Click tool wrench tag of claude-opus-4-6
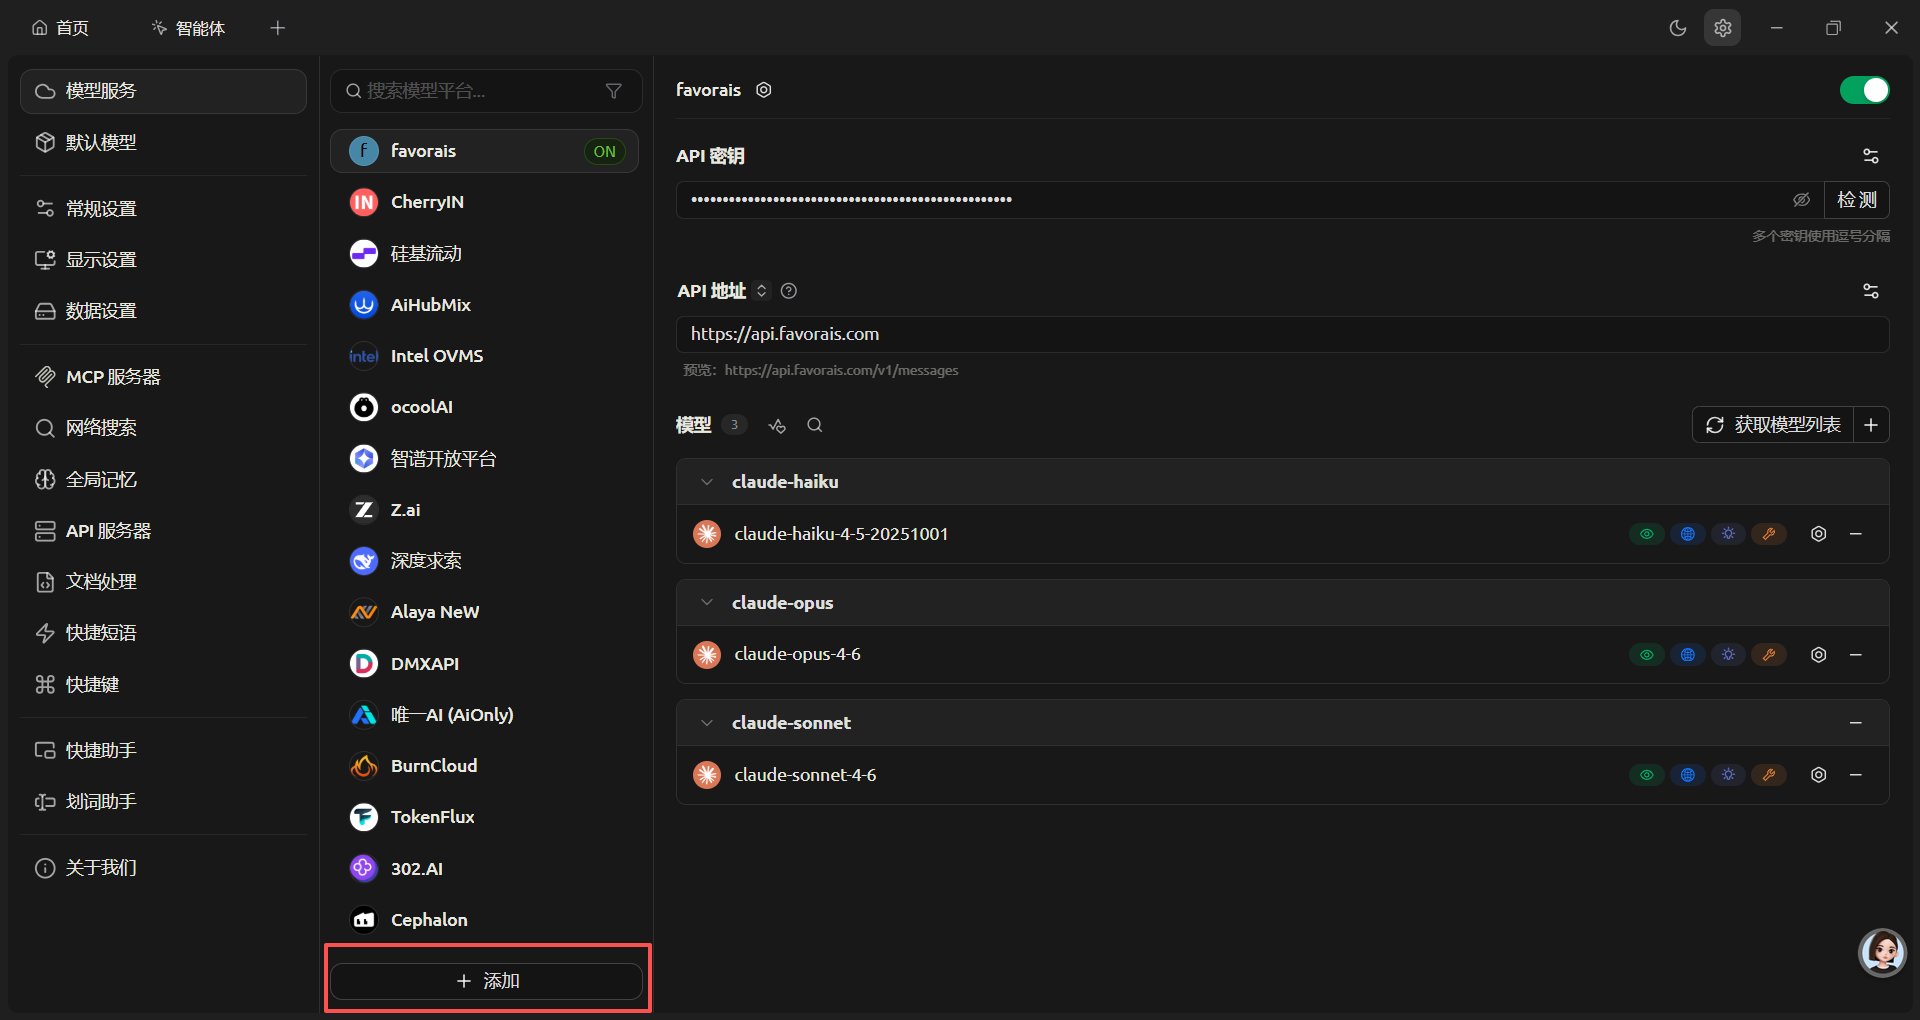Image resolution: width=1920 pixels, height=1020 pixels. 1769,655
